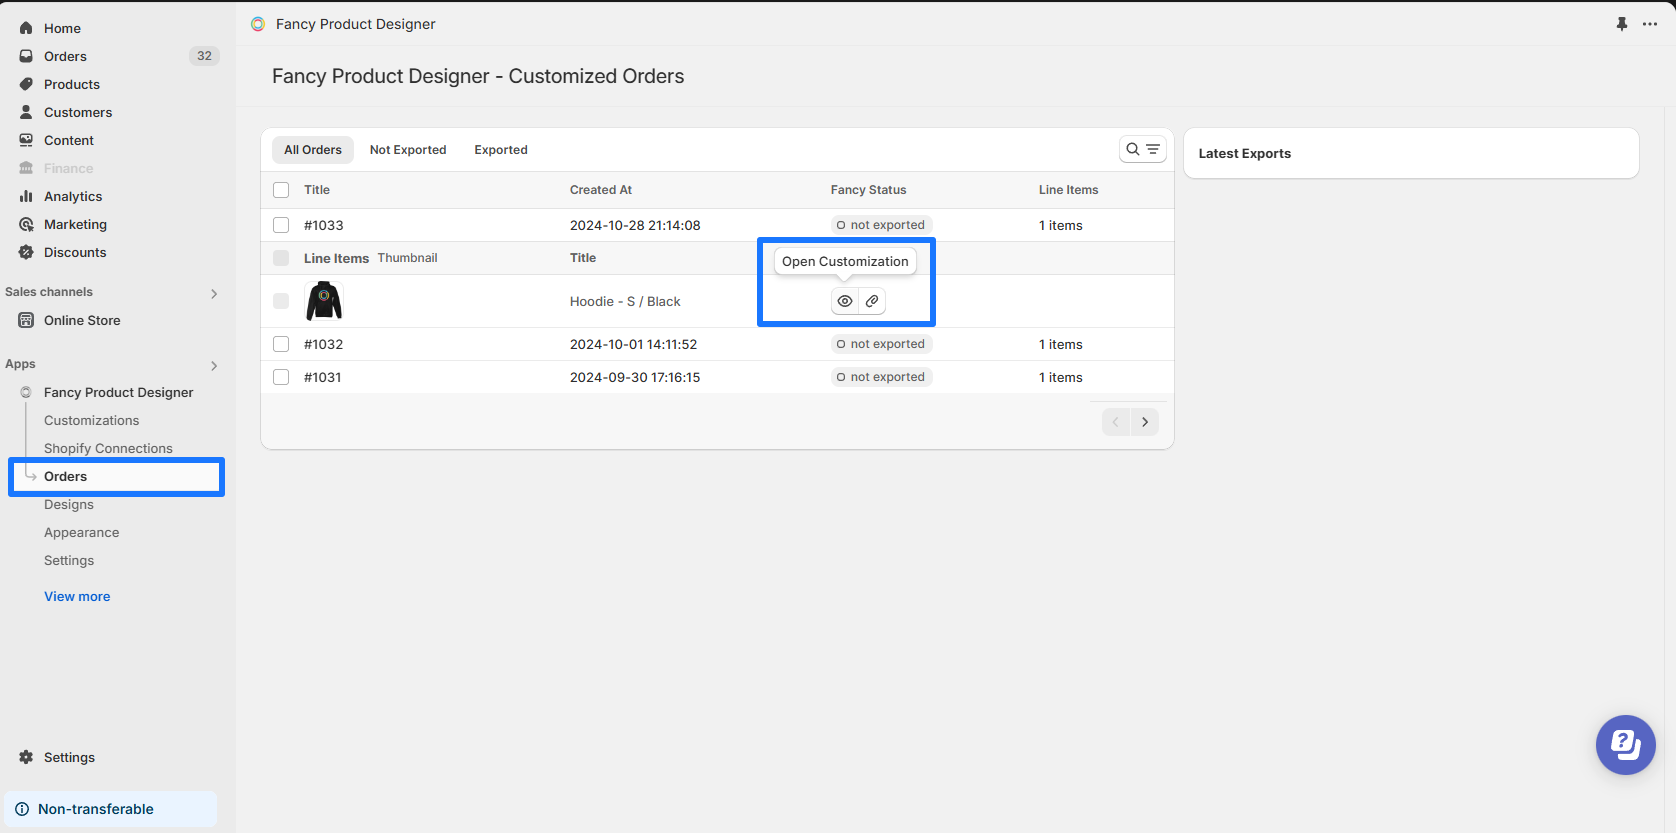Click the 1 items cell for order #1032
This screenshot has height=833, width=1676.
point(1061,344)
